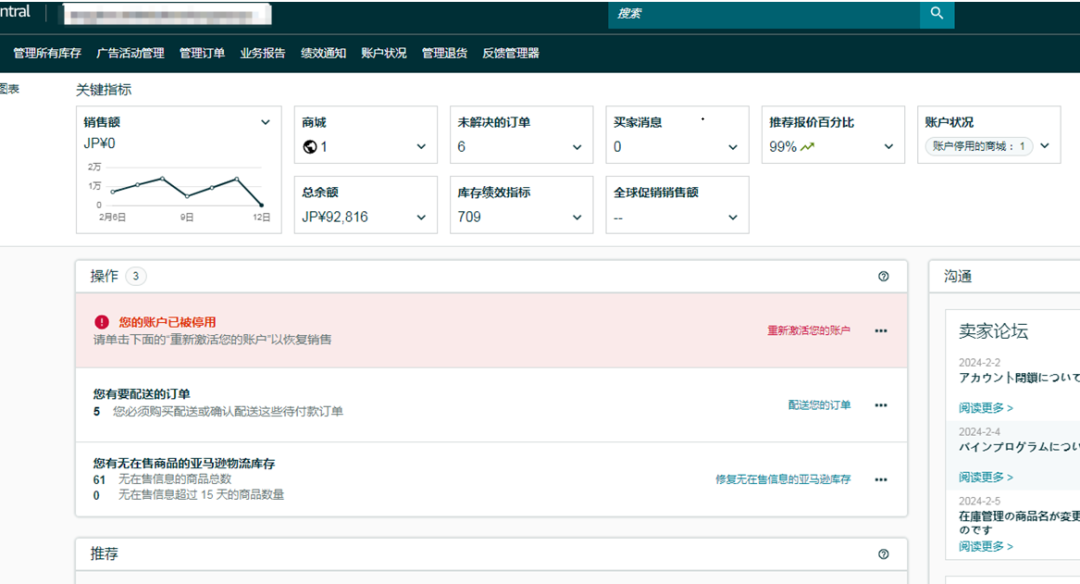The image size is (1080, 584).
Task: Open 广告活动管理 menu
Action: [x=130, y=53]
